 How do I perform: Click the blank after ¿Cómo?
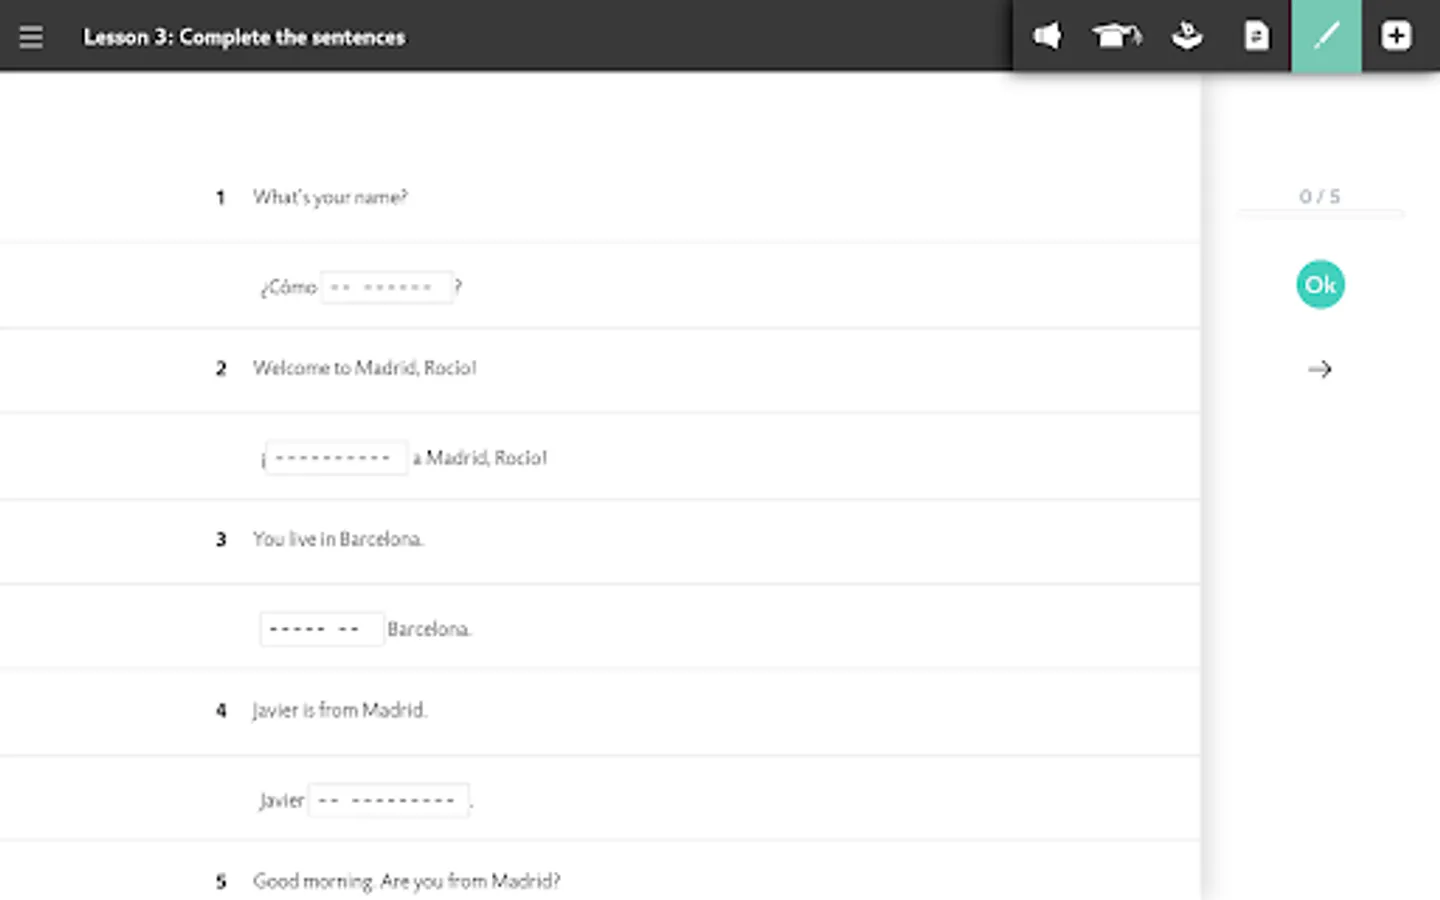click(386, 288)
